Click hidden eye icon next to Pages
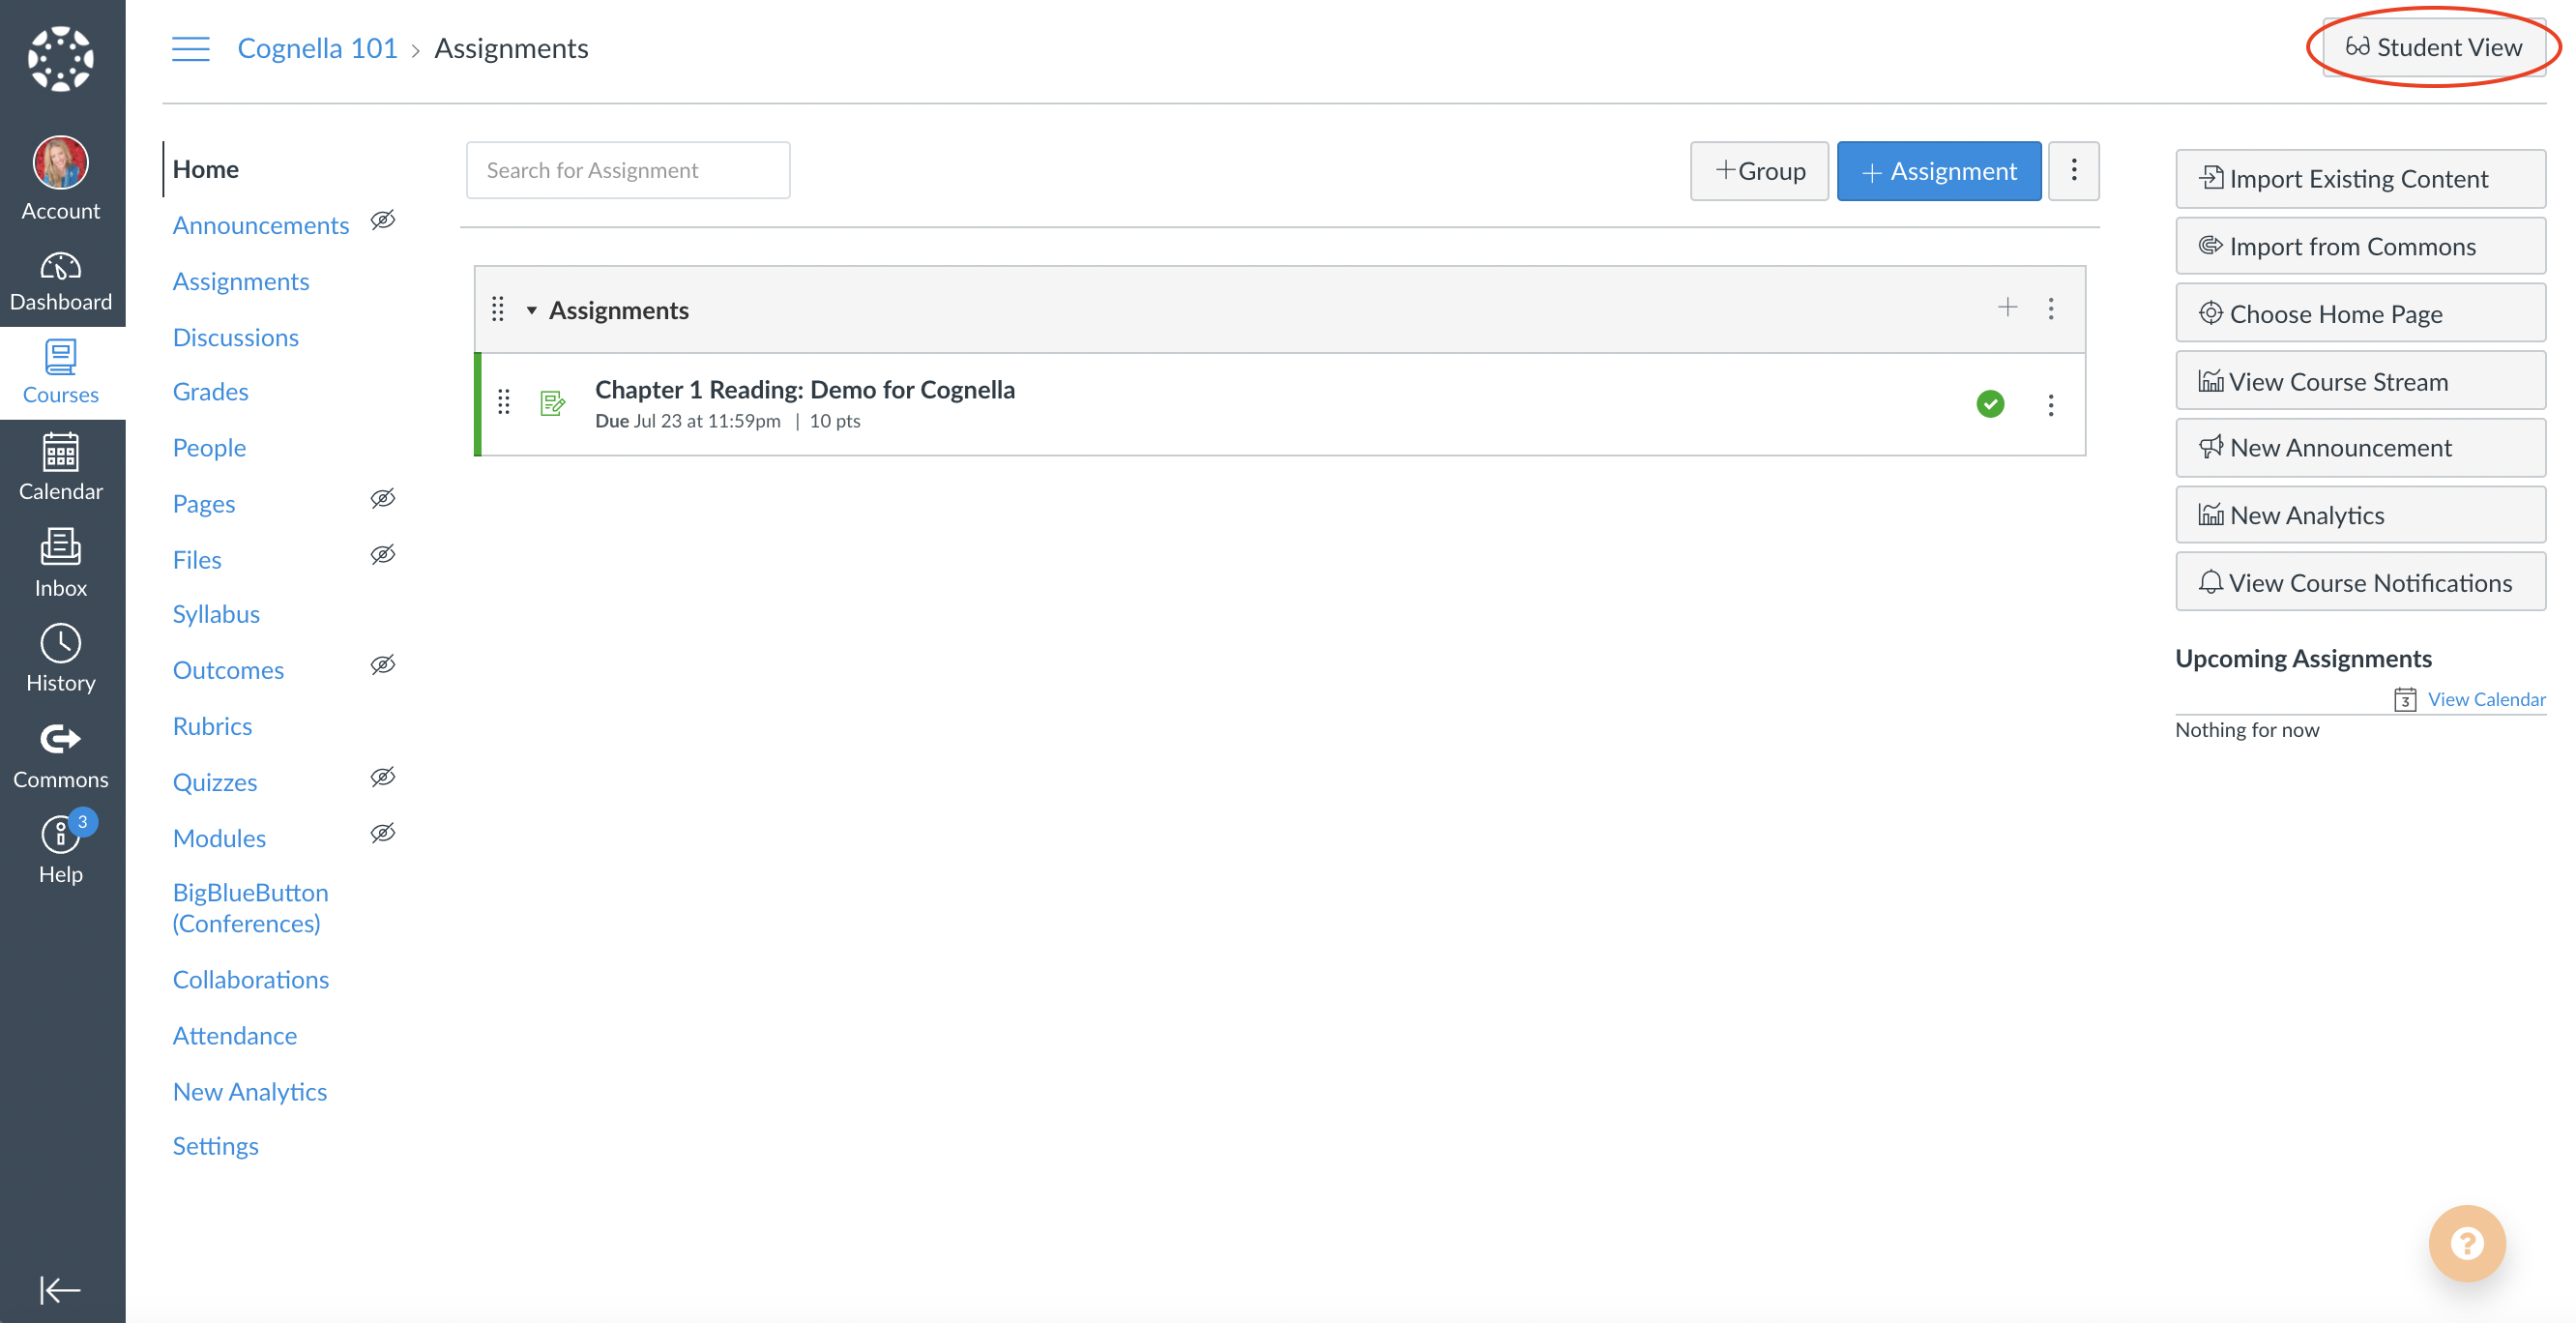 383,498
